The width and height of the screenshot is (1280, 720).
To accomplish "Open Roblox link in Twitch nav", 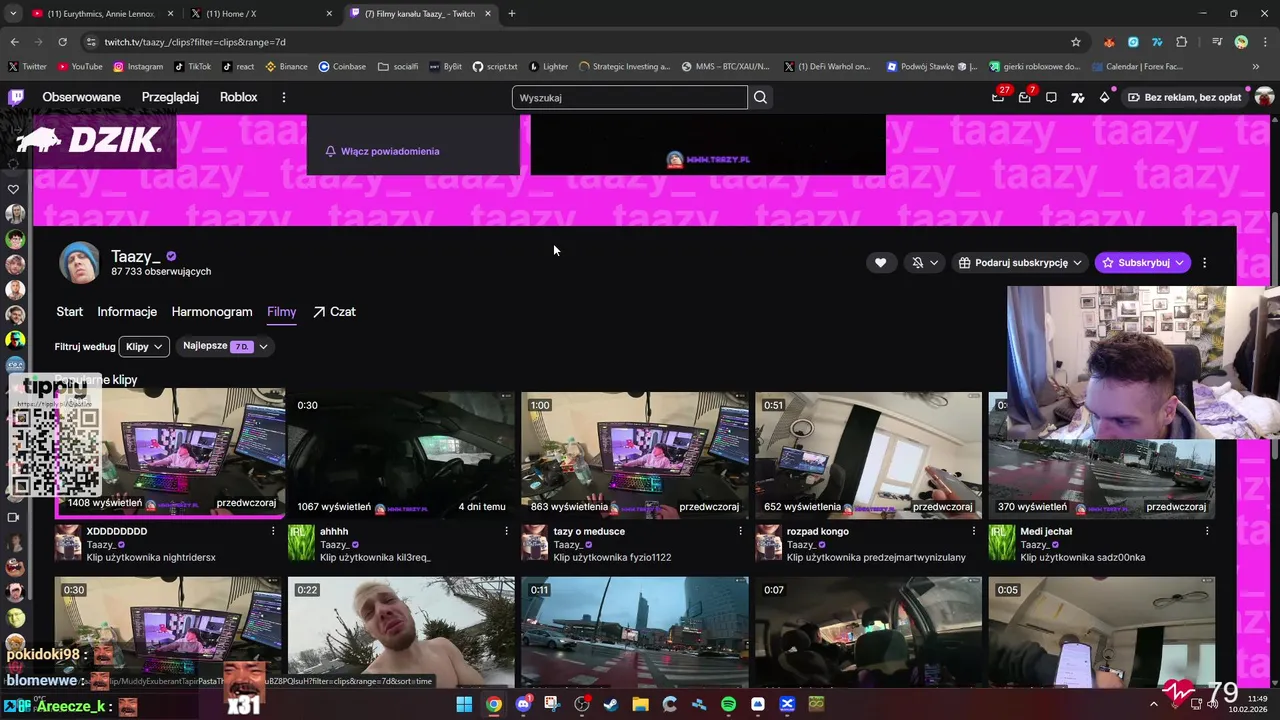I will (x=238, y=97).
